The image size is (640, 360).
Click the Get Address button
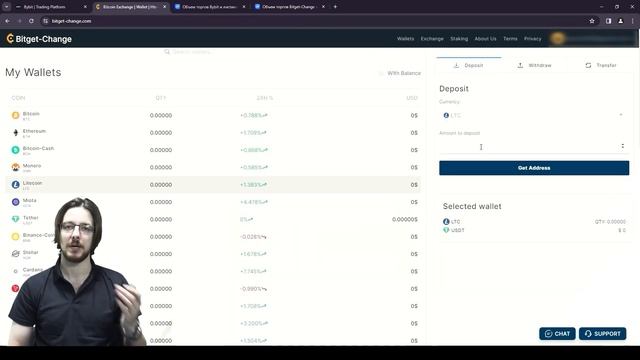pos(534,168)
